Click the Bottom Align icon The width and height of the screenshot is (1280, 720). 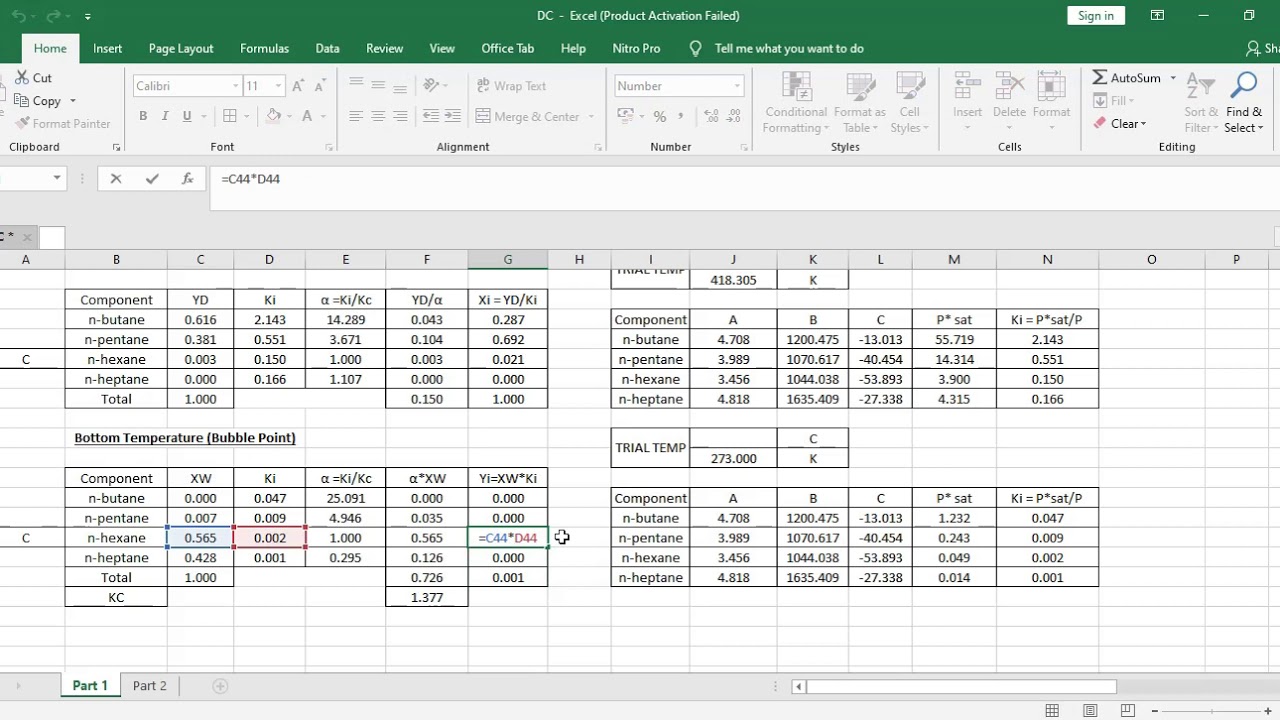click(400, 86)
